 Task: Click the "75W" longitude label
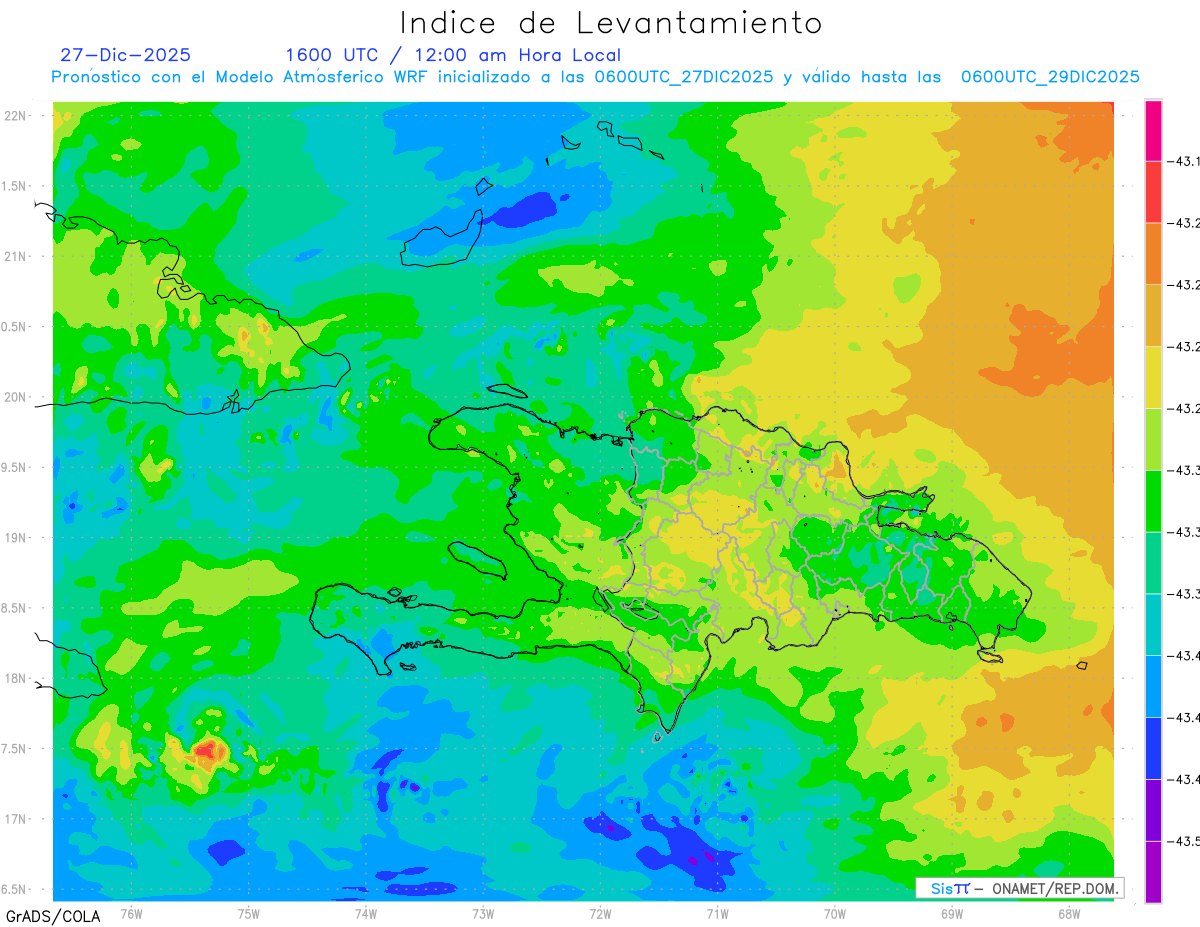point(248,913)
